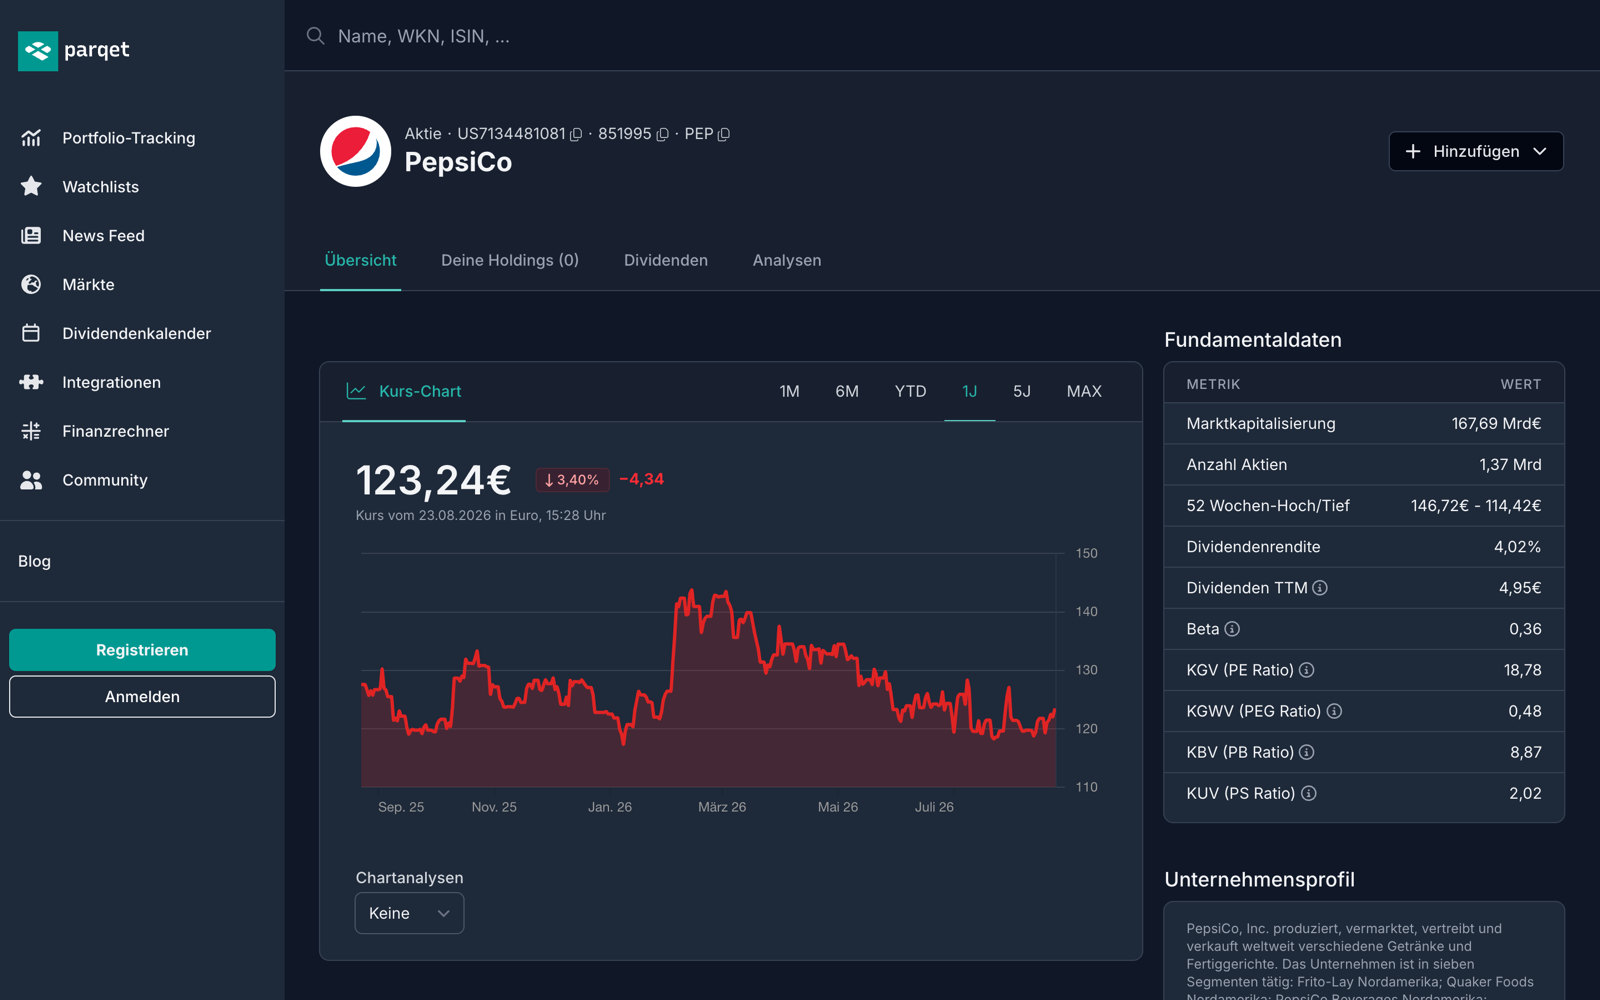Click the plus icon on Hinzufügen

click(x=1413, y=151)
